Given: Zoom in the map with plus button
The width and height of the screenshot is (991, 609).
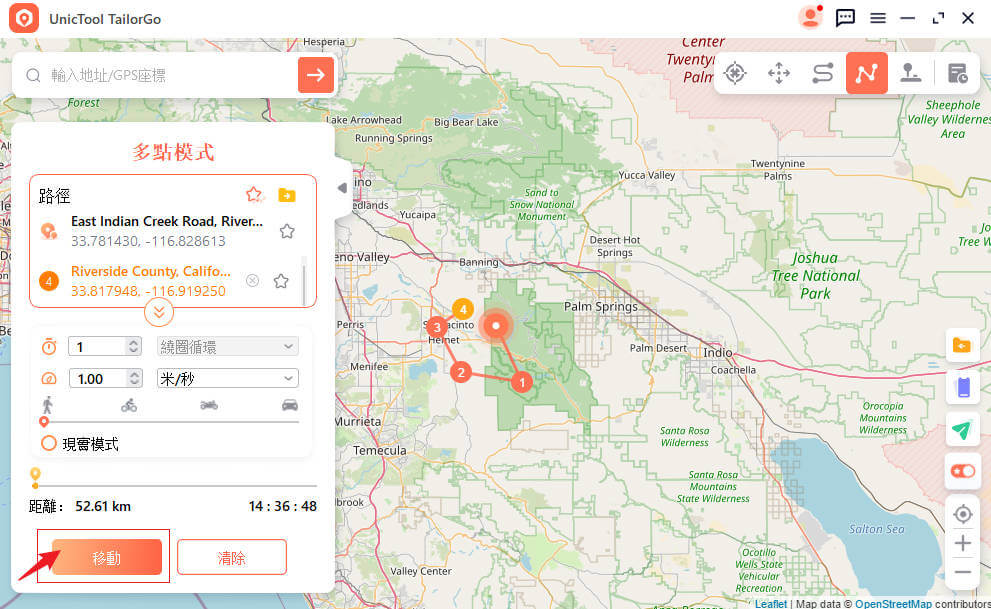Looking at the screenshot, I should [963, 543].
